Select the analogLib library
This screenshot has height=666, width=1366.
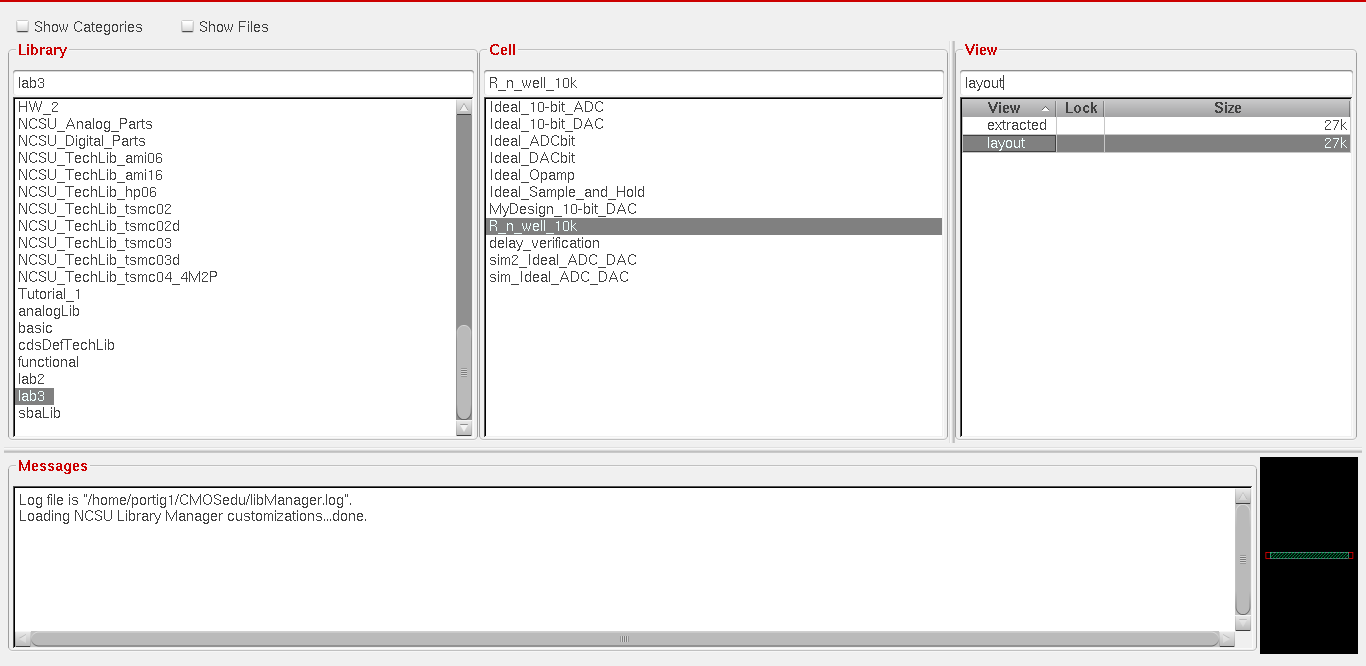pos(49,311)
